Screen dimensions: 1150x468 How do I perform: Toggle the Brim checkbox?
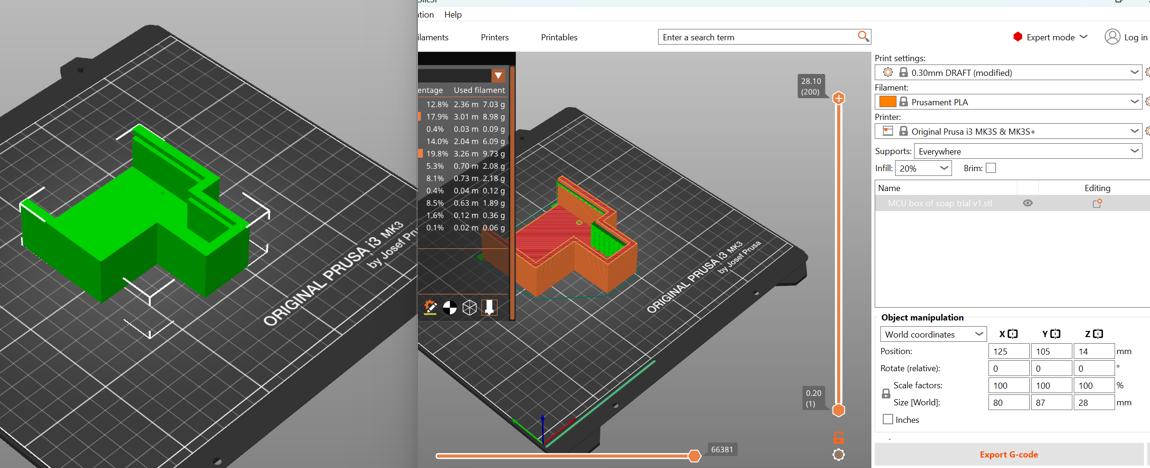[x=991, y=168]
